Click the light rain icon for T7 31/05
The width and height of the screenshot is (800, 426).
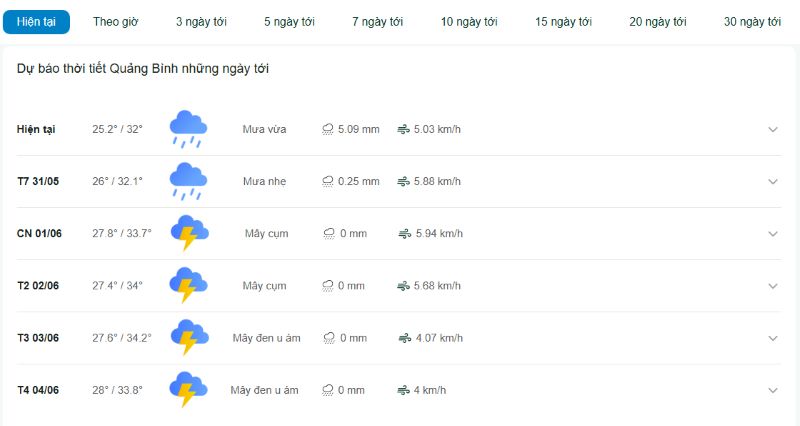(188, 181)
